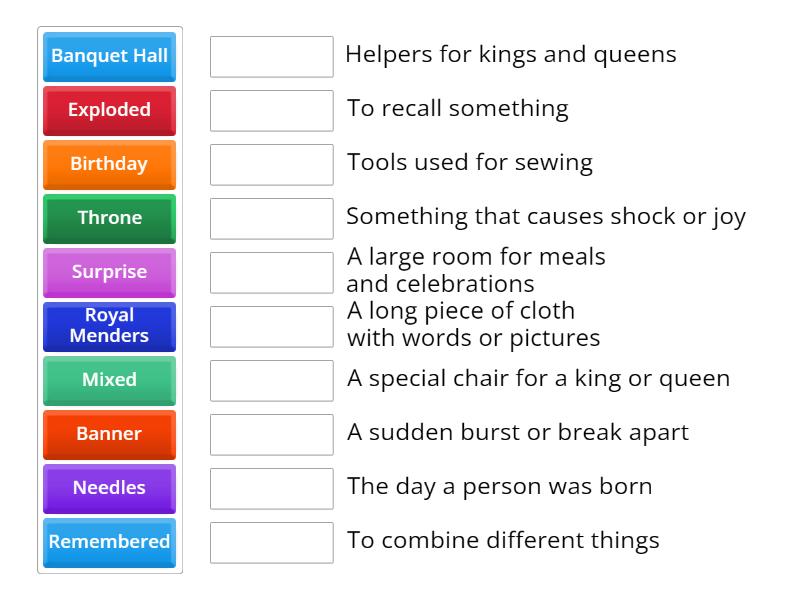The image size is (800, 600).
Task: Click the blue Remembered tile
Action: [109, 542]
